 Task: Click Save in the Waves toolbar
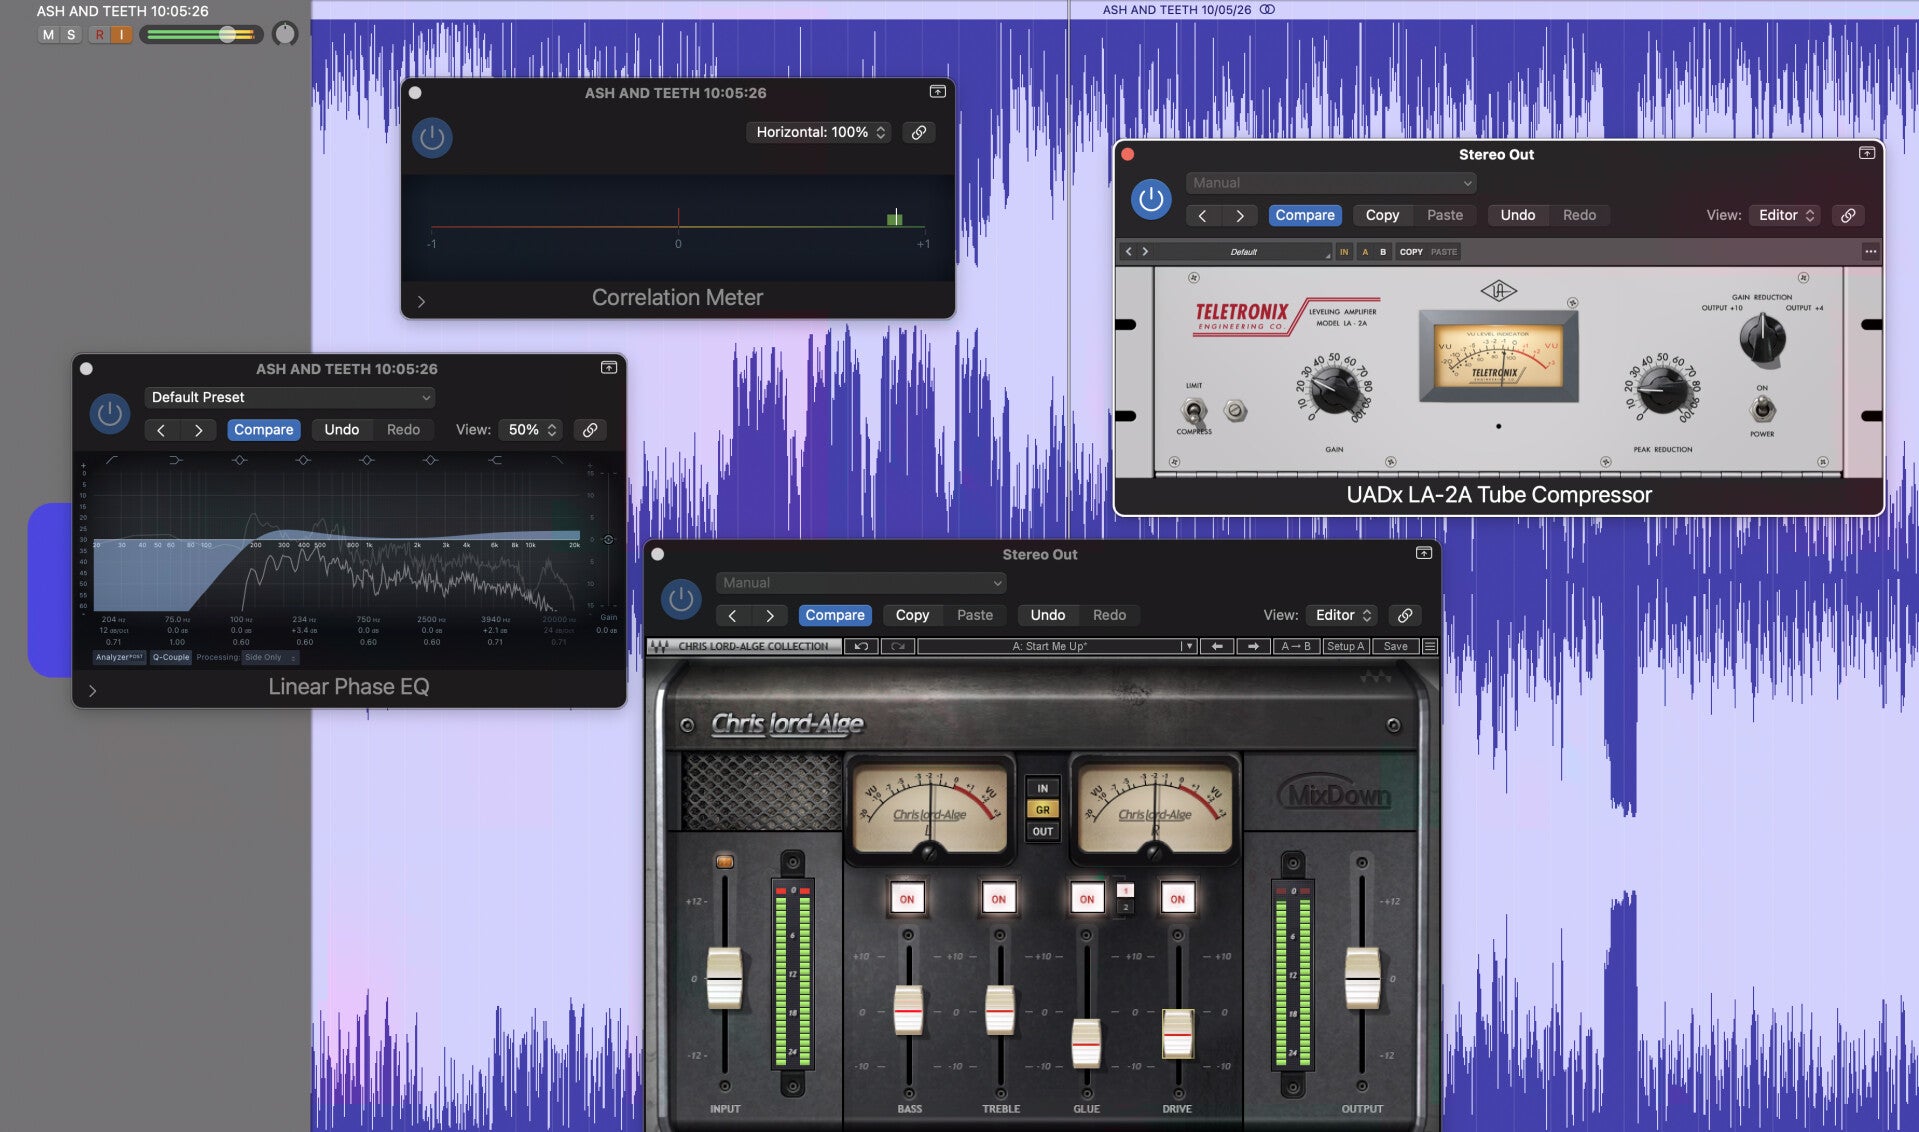(1395, 646)
